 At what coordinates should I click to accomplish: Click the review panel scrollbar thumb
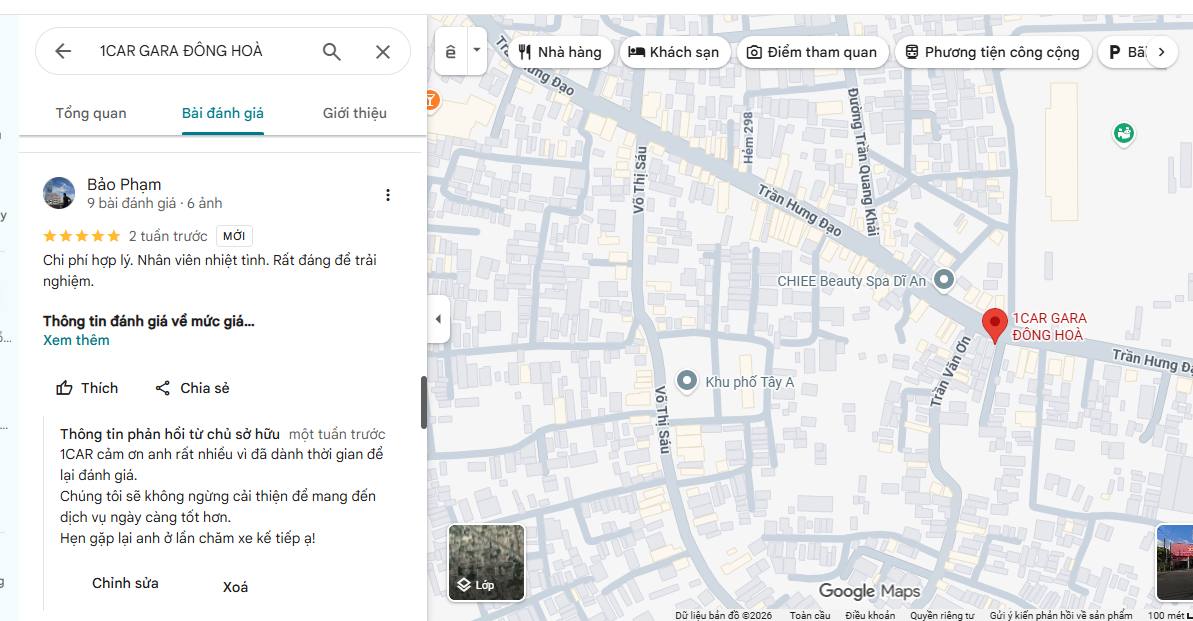pos(424,403)
